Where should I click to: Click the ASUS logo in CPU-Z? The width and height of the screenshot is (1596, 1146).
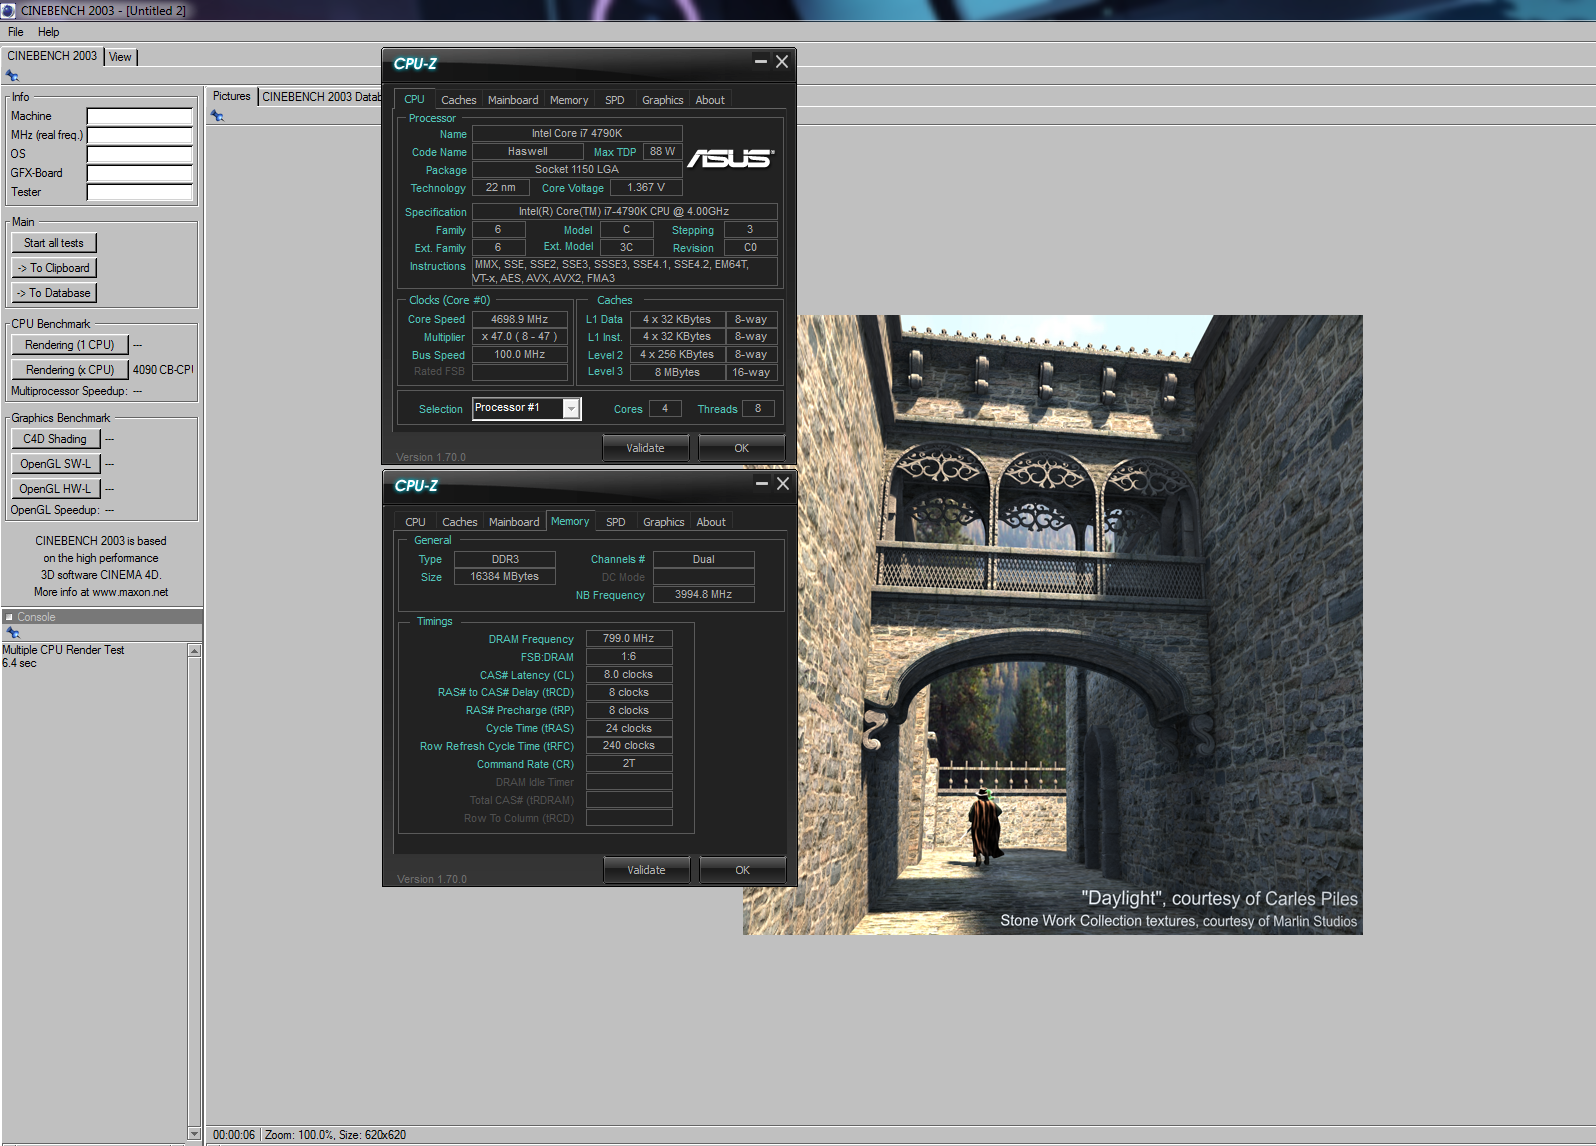coord(731,158)
